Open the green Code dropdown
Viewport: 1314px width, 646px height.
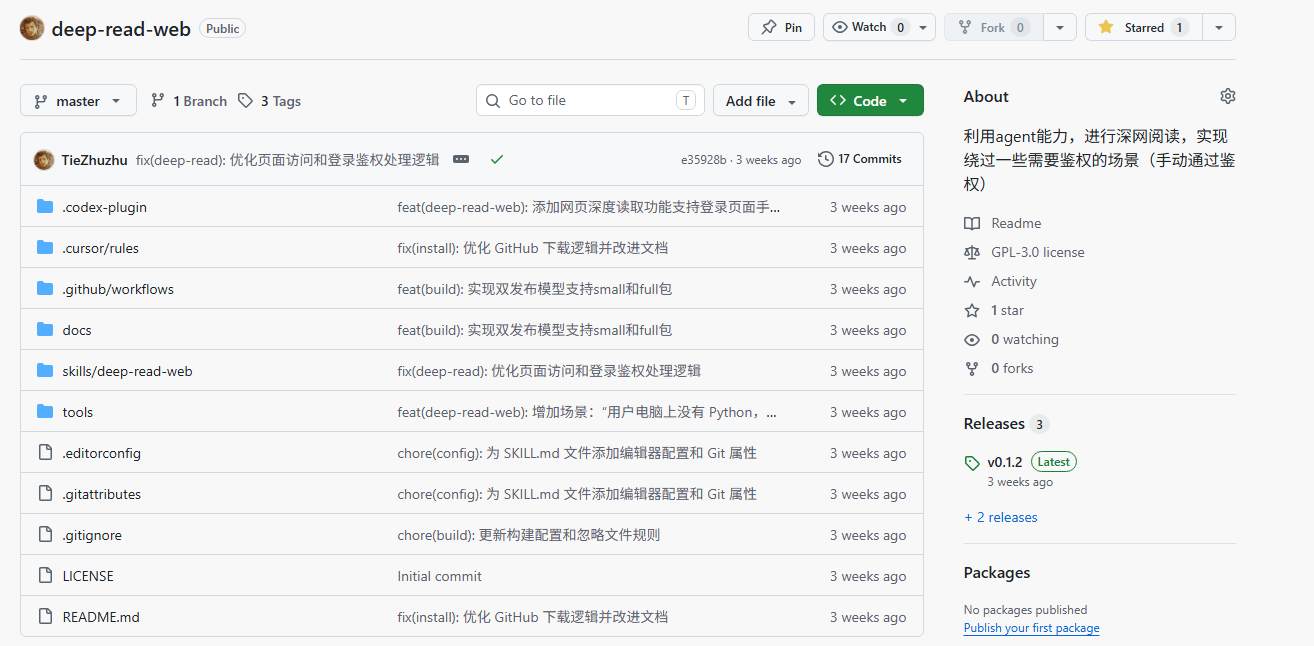pyautogui.click(x=870, y=101)
